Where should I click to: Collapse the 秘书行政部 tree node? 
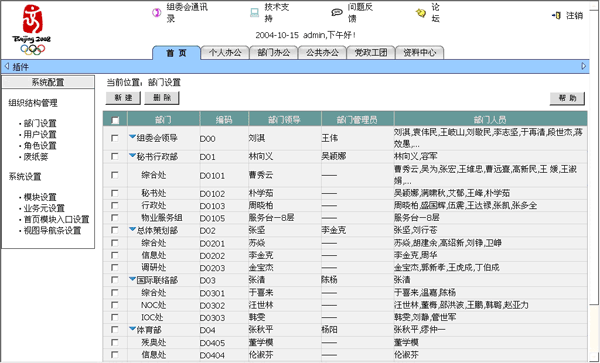tap(132, 155)
